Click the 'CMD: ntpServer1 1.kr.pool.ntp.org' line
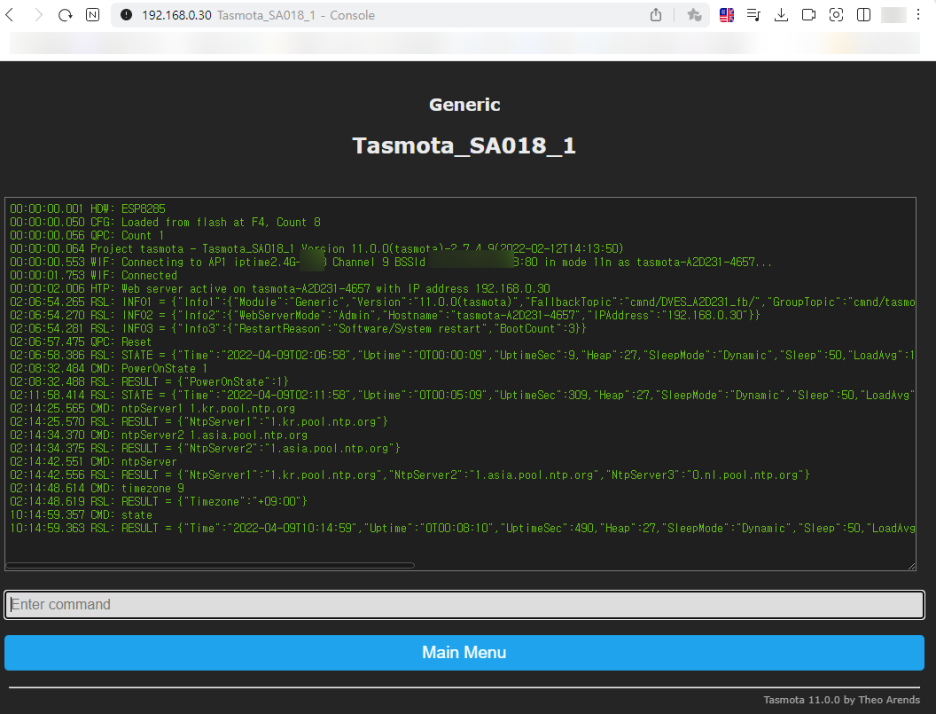 click(x=153, y=409)
